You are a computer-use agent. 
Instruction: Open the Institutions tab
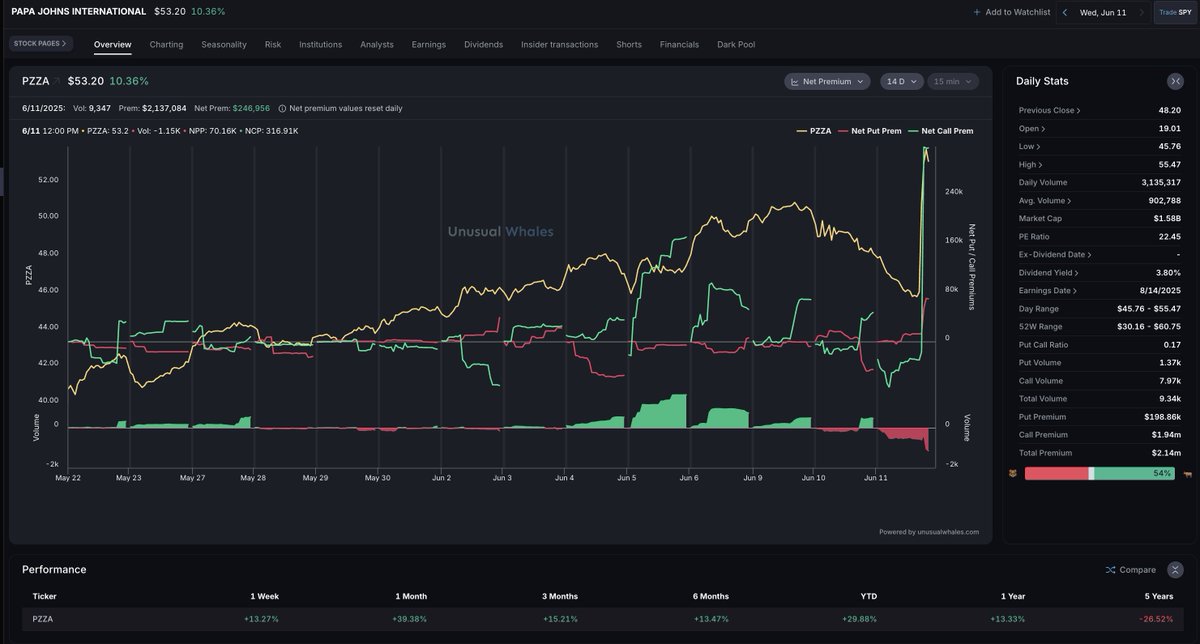pyautogui.click(x=320, y=44)
